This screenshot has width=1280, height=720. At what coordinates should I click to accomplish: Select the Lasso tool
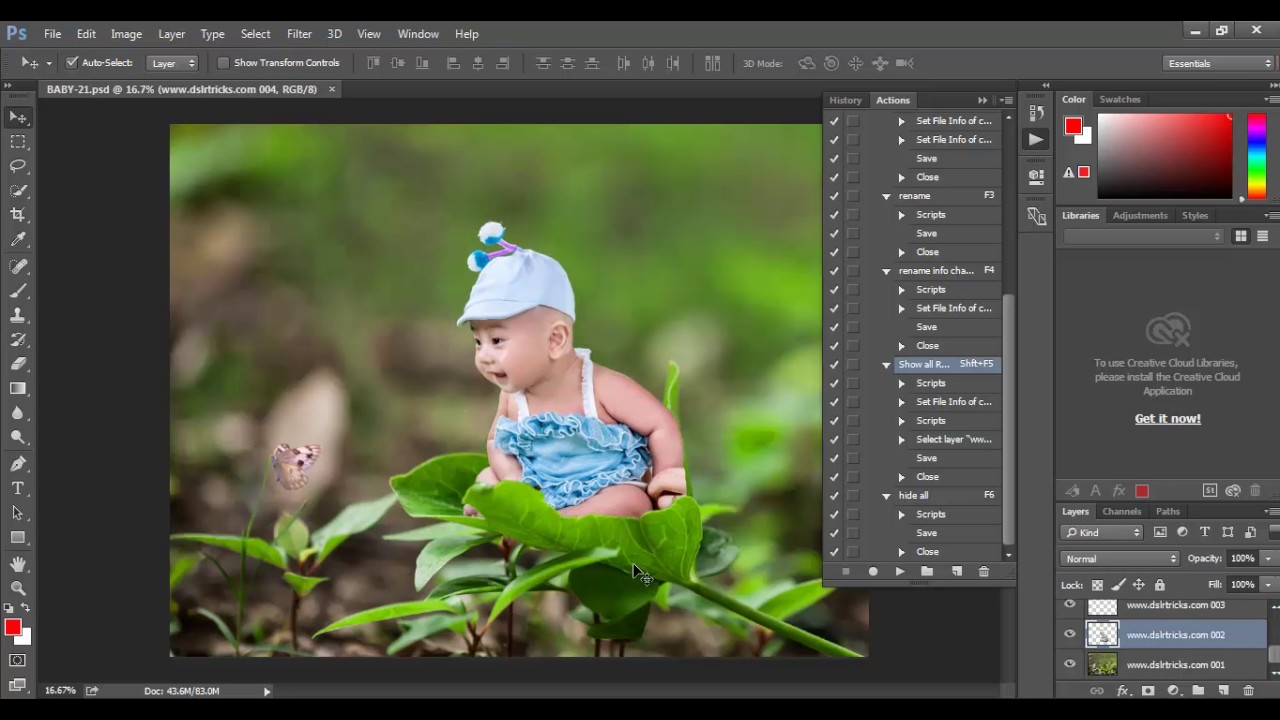click(x=18, y=166)
